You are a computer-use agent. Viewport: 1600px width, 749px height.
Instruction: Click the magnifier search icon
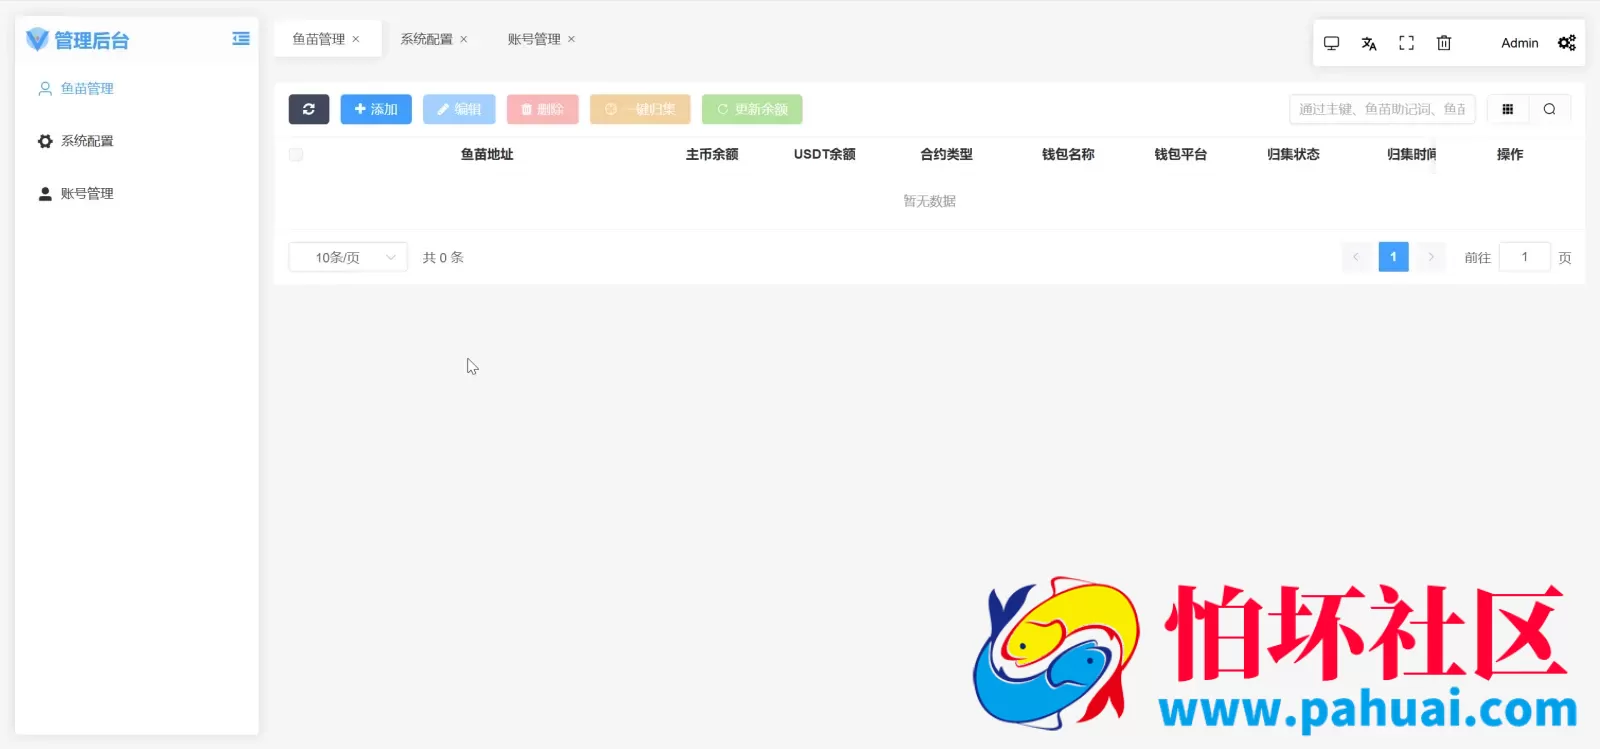pos(1549,109)
